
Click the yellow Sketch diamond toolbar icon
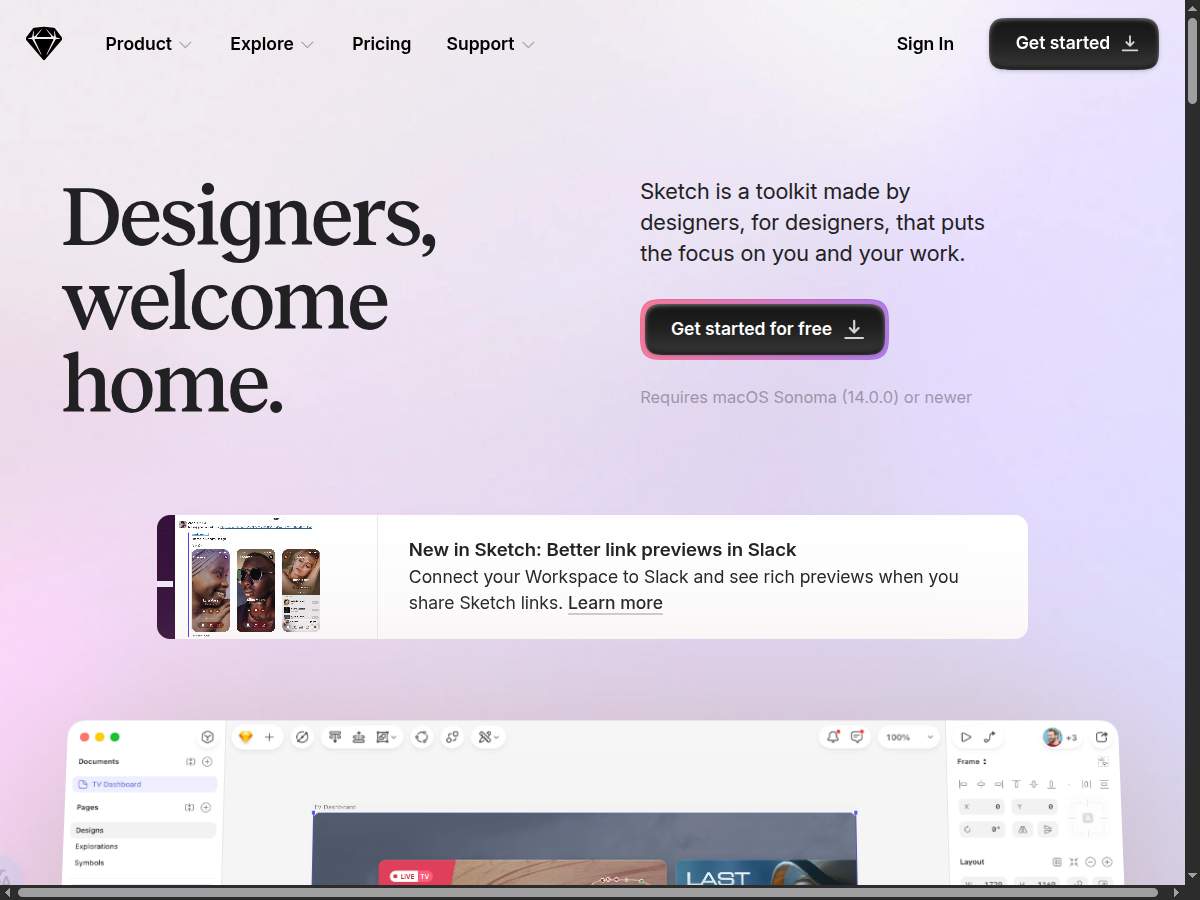point(246,737)
